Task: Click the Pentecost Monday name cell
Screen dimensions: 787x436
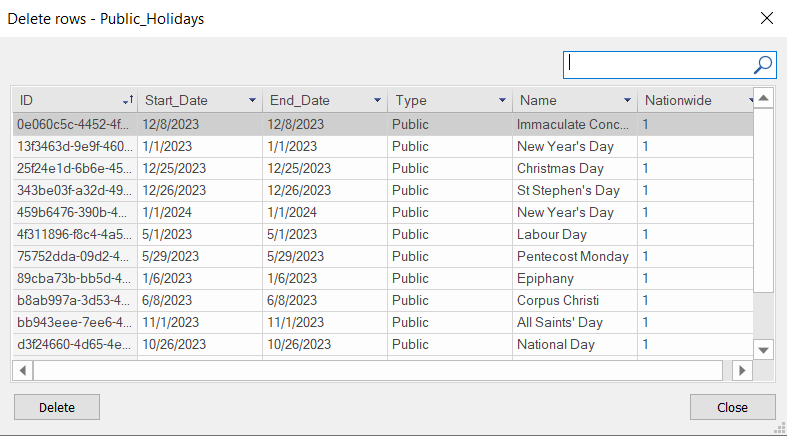Action: click(573, 256)
